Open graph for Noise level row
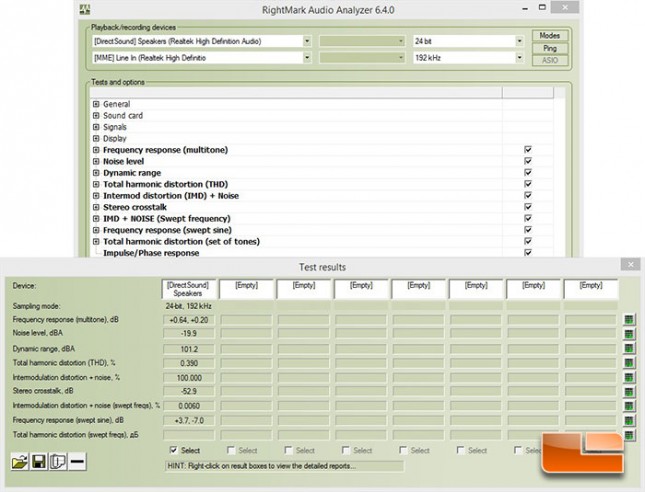Viewport: 645px width, 492px height. click(x=629, y=334)
